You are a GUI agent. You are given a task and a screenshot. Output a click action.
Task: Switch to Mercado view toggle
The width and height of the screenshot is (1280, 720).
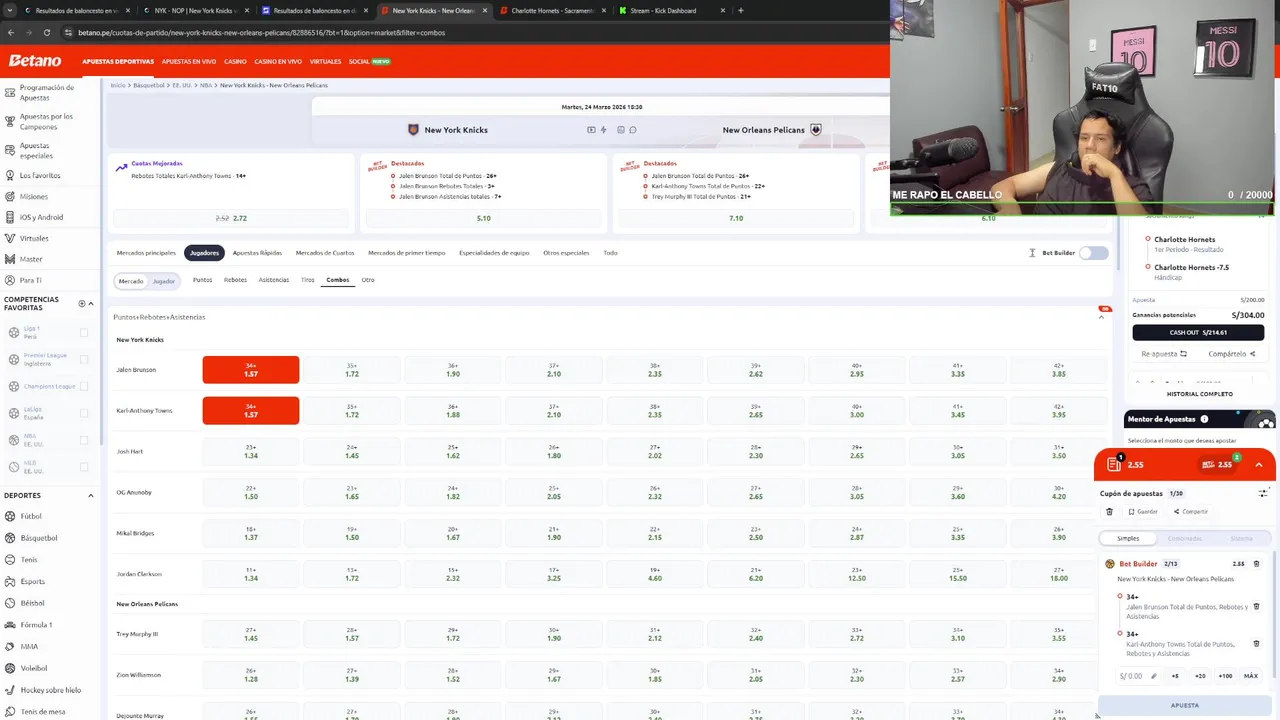[x=131, y=281]
